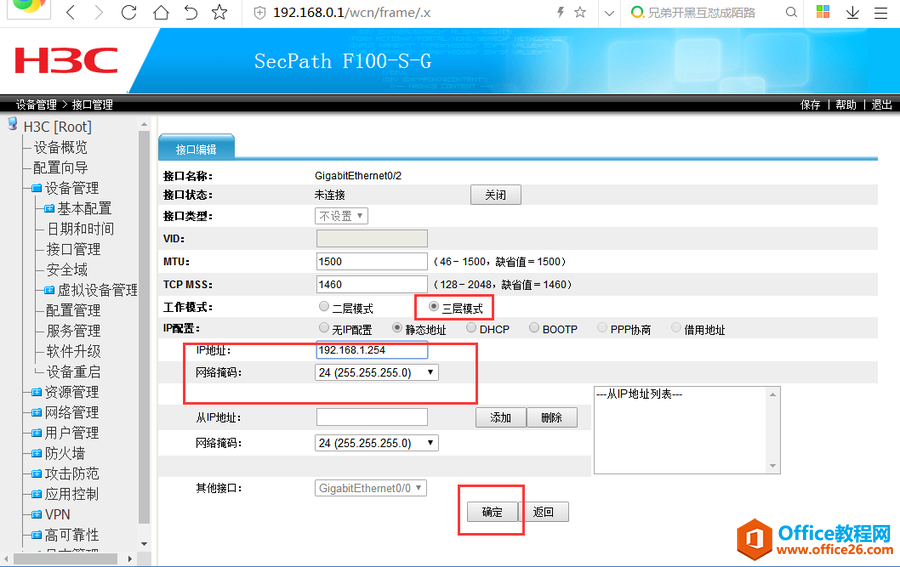The width and height of the screenshot is (900, 567).
Task: Go back with browser back arrow
Action: point(71,12)
